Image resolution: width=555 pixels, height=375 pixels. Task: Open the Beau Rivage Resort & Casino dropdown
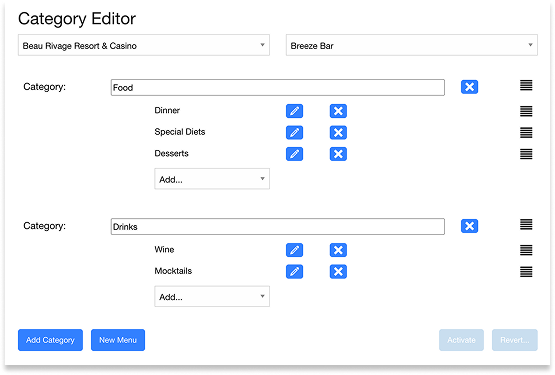(144, 45)
